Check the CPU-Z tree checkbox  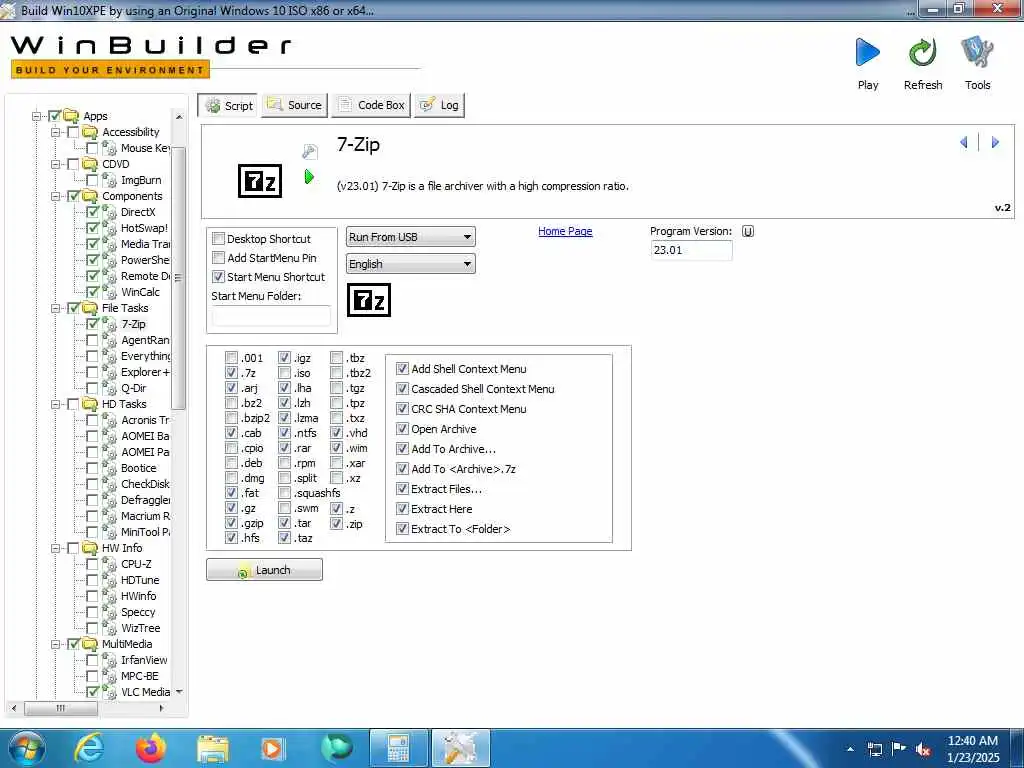(92, 564)
